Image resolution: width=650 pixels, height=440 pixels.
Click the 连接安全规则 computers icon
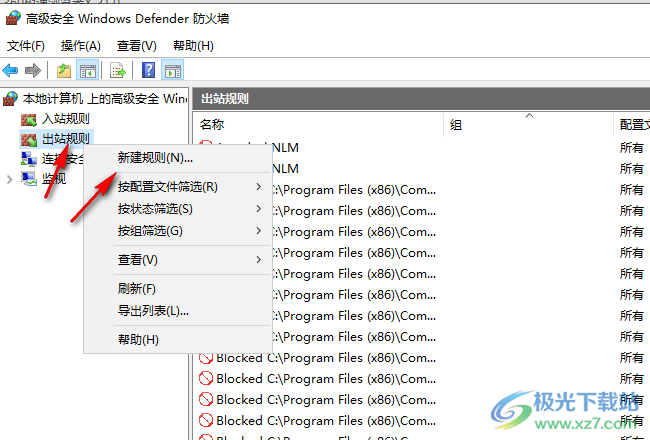[29, 159]
